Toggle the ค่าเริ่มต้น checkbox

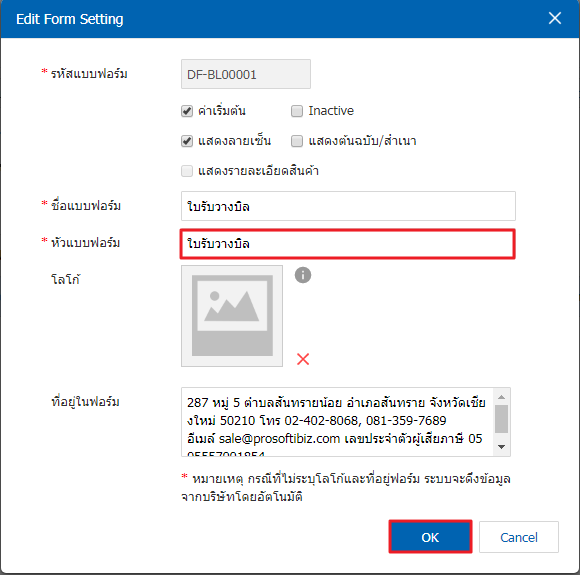coord(187,111)
